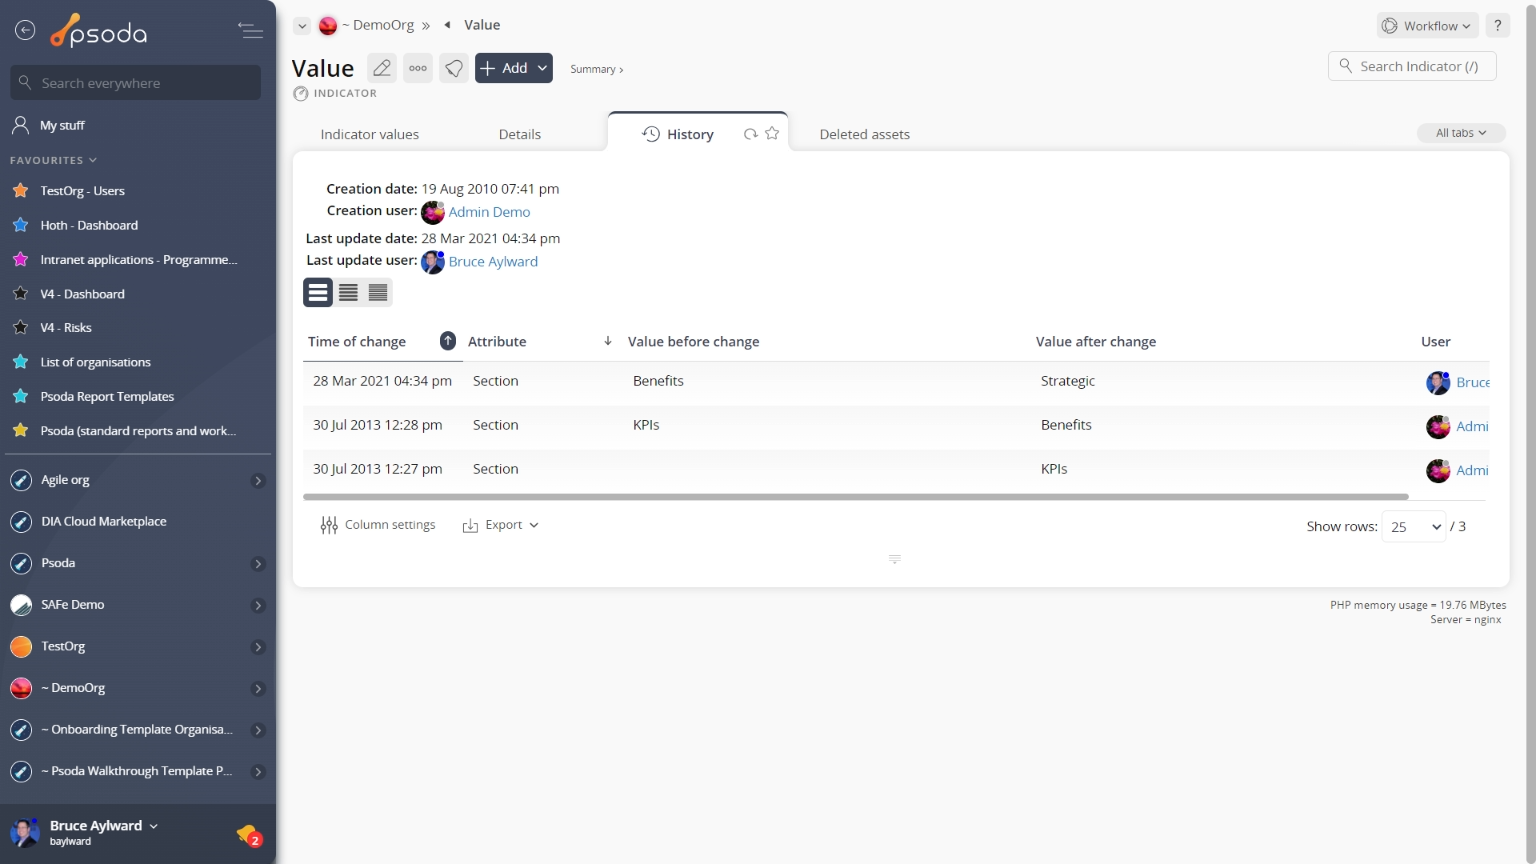The width and height of the screenshot is (1536, 864).
Task: Open Psoda Report Templates favourite
Action: pyautogui.click(x=107, y=396)
